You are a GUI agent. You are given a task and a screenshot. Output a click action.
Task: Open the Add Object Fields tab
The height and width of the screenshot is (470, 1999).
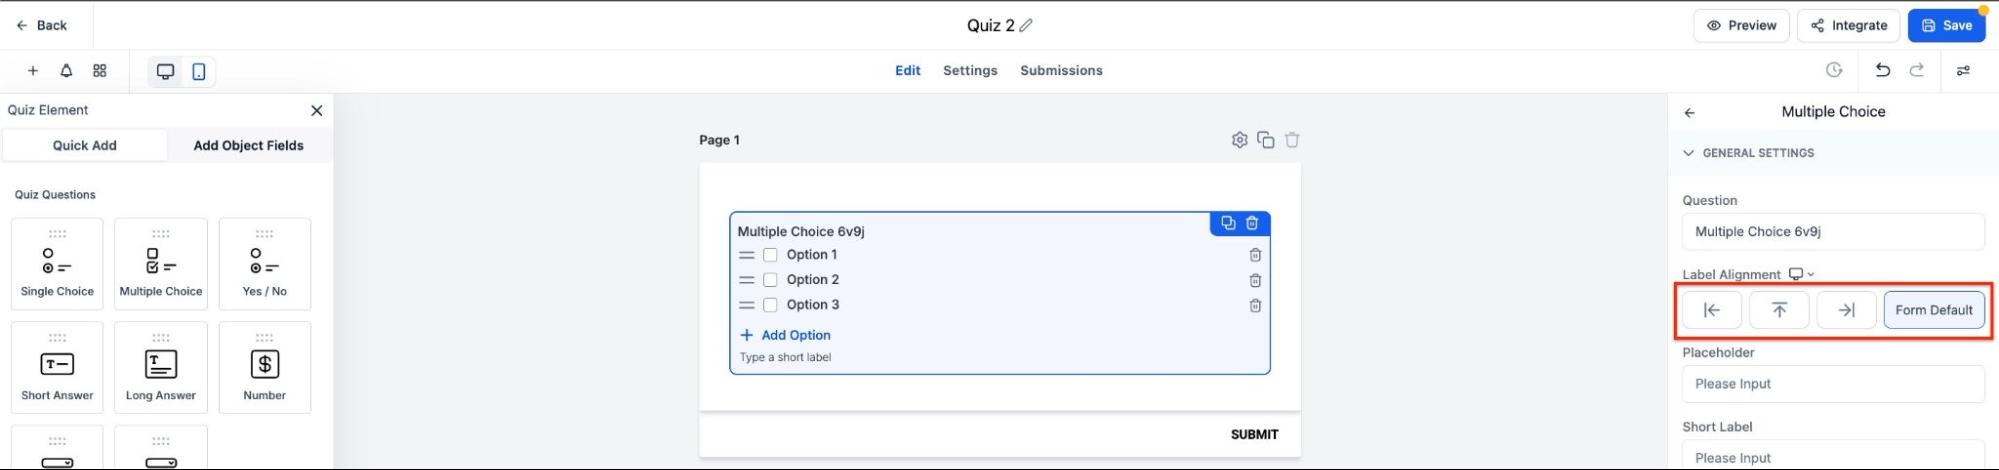pyautogui.click(x=248, y=145)
